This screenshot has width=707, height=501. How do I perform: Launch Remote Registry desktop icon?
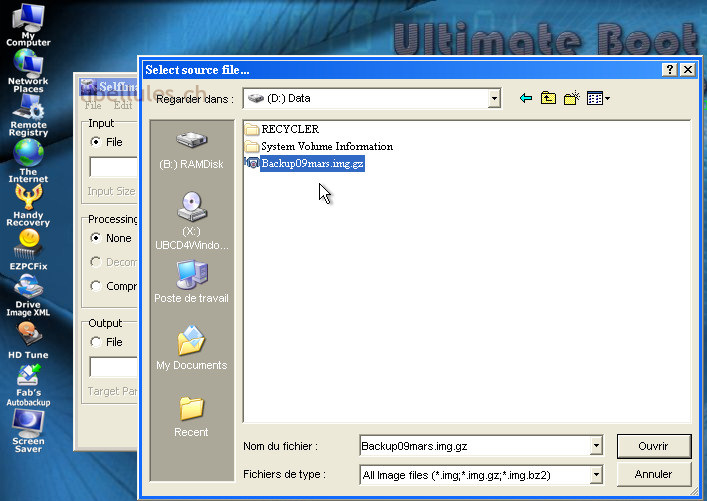point(28,115)
